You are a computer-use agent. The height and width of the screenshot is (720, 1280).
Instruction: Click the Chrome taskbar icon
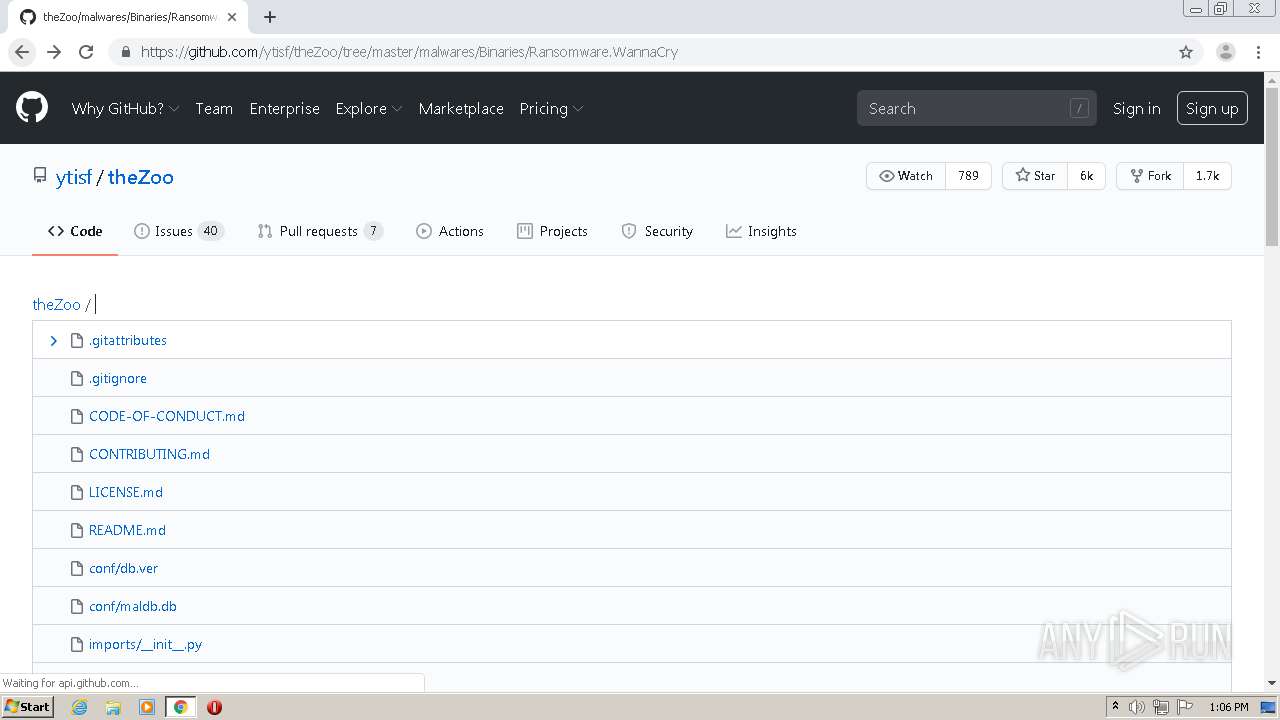[x=181, y=707]
